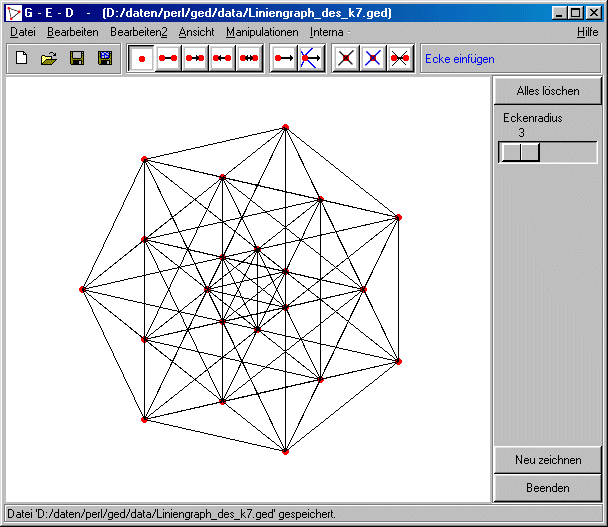Select the move vertex tool (dot with arrow)
The height and width of the screenshot is (527, 608).
click(x=284, y=59)
